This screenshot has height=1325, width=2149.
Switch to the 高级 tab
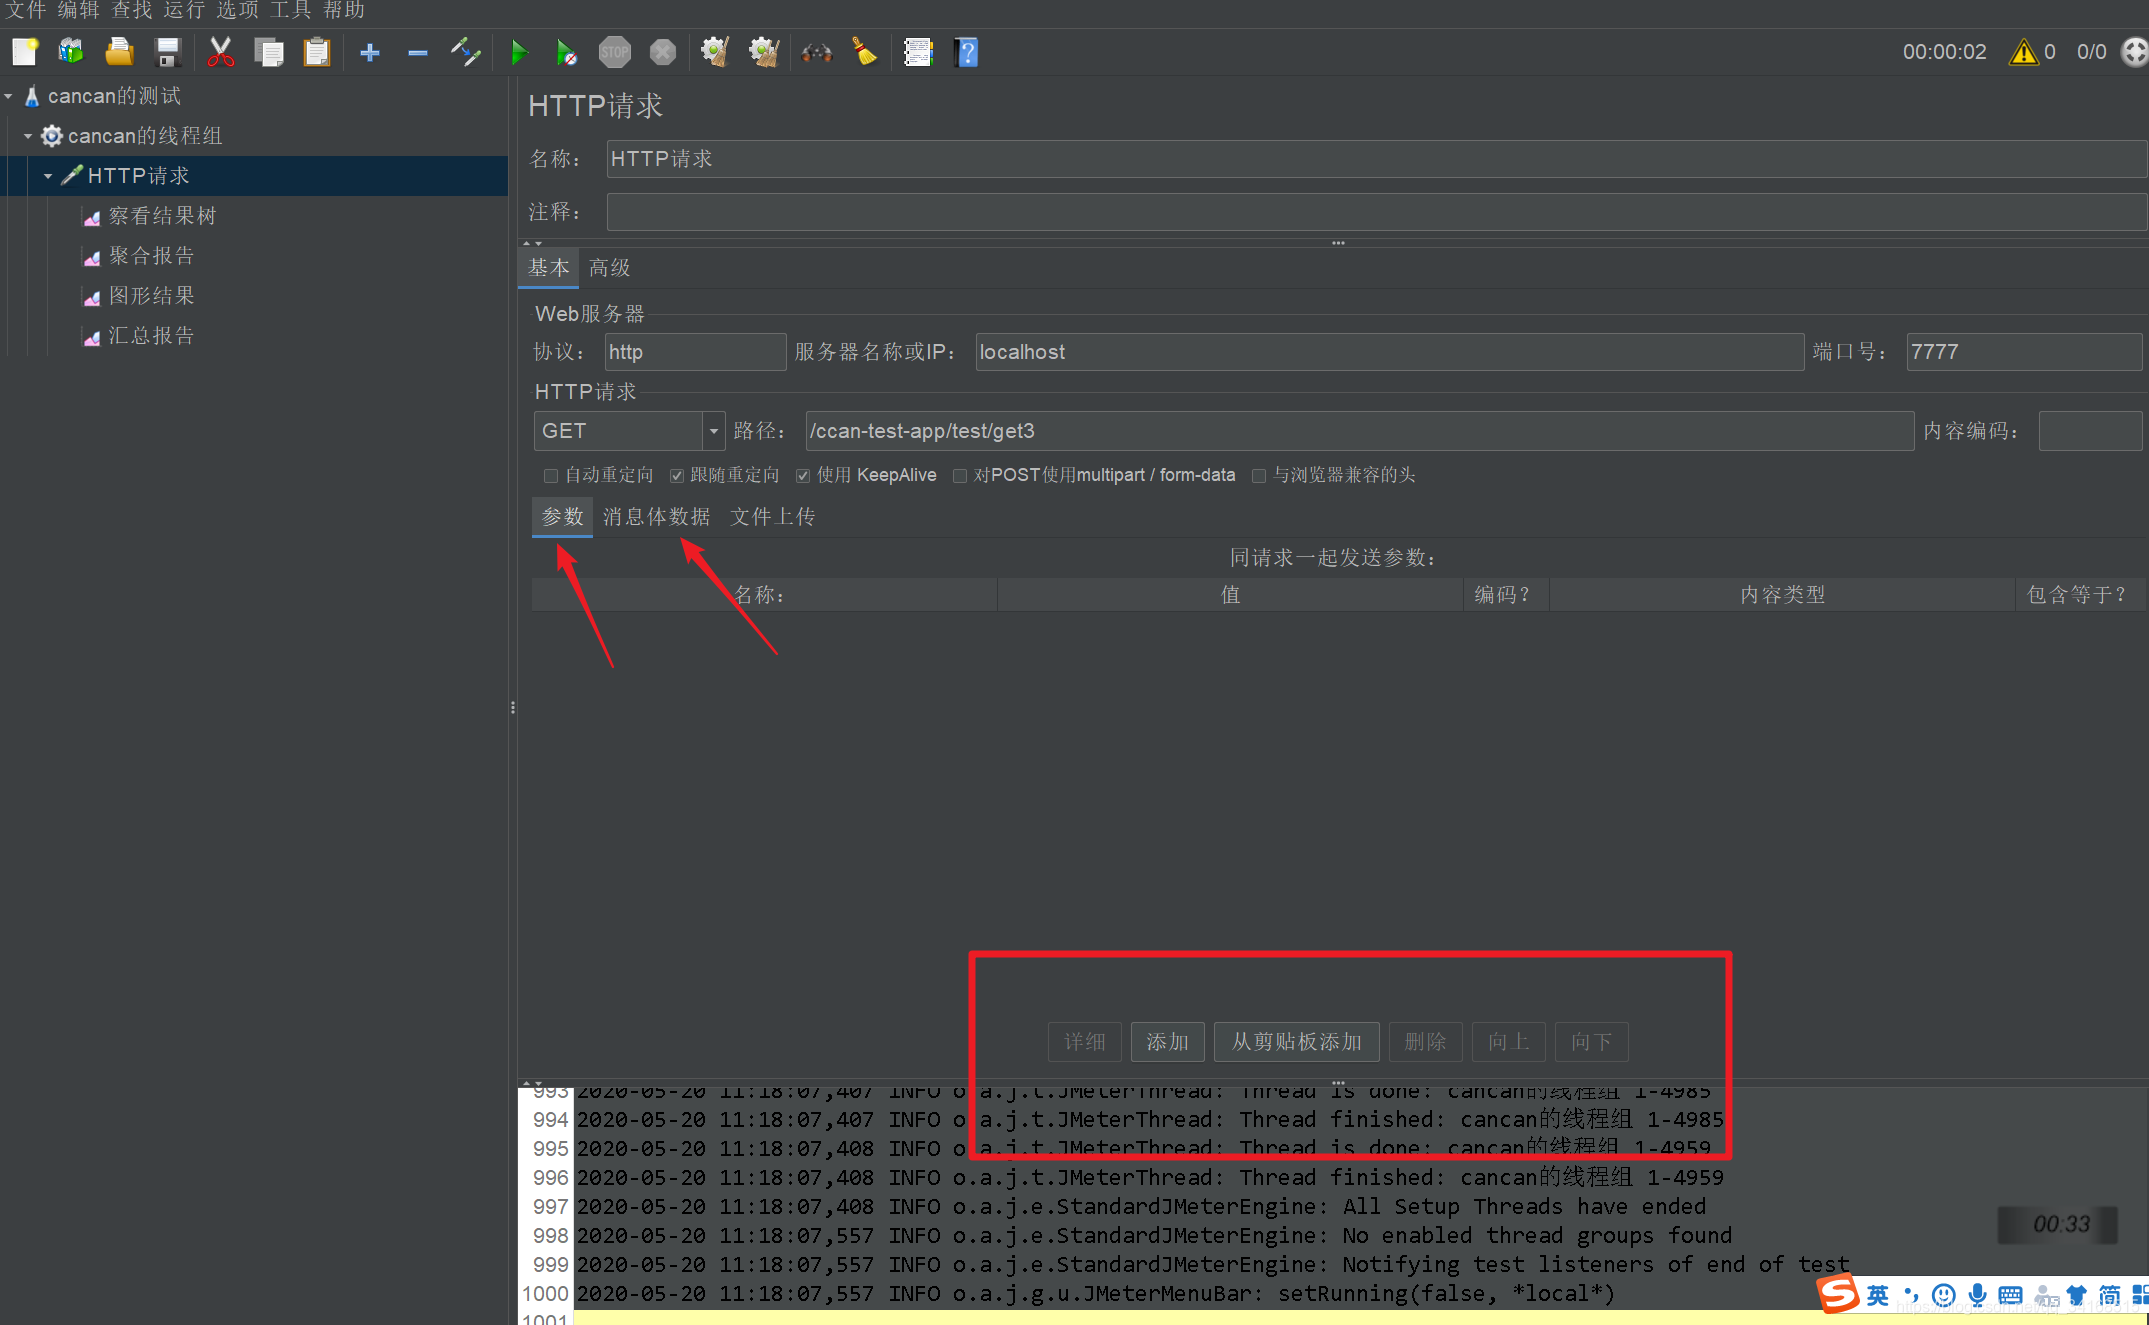pyautogui.click(x=609, y=268)
